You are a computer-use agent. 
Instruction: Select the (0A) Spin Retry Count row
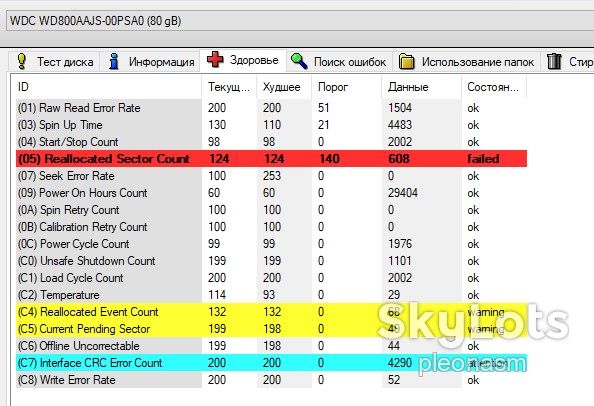point(271,210)
